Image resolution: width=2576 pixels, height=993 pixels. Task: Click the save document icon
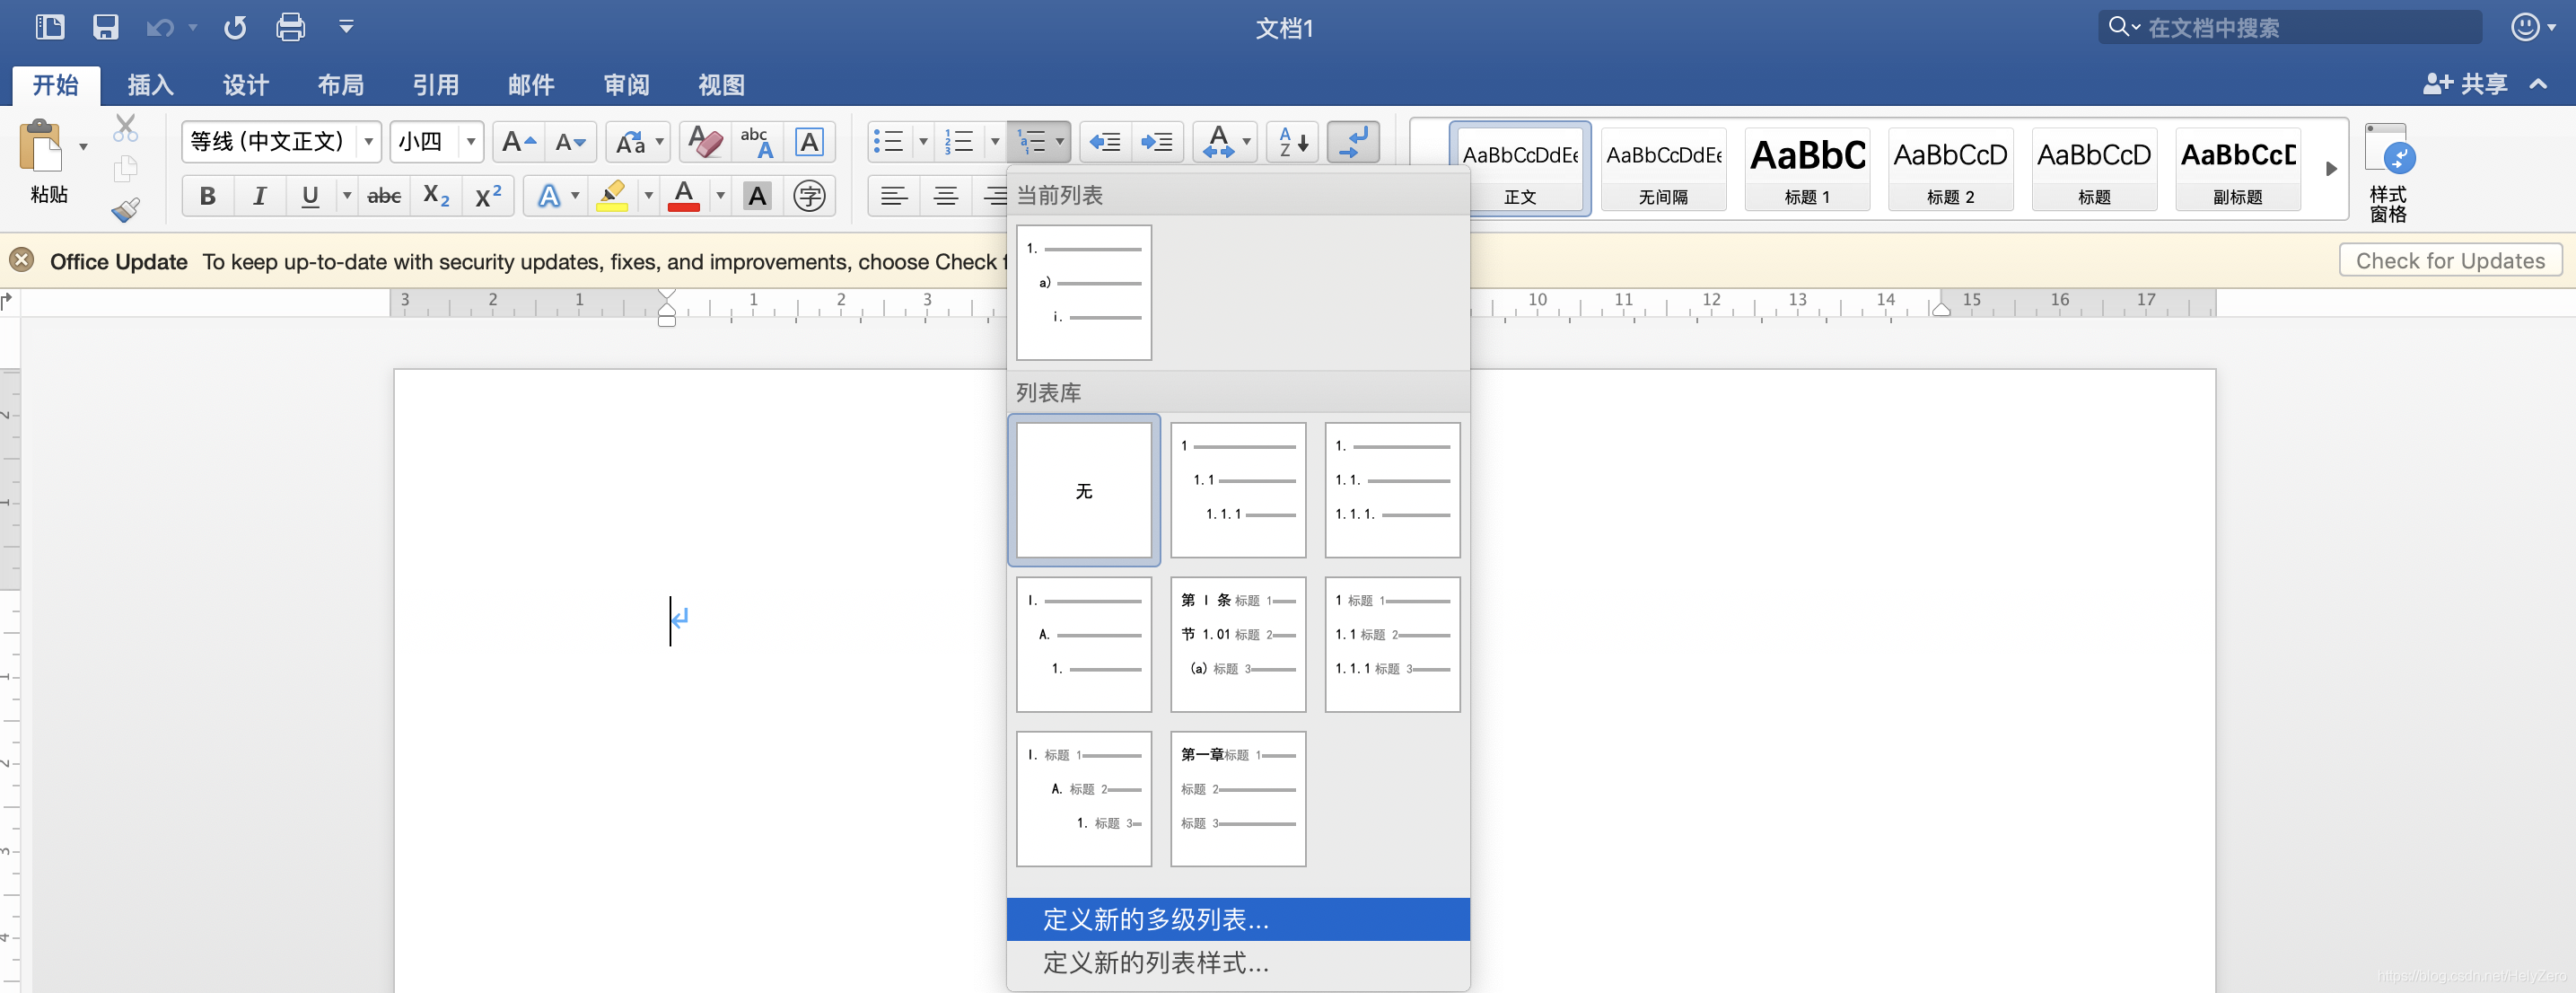[x=105, y=27]
